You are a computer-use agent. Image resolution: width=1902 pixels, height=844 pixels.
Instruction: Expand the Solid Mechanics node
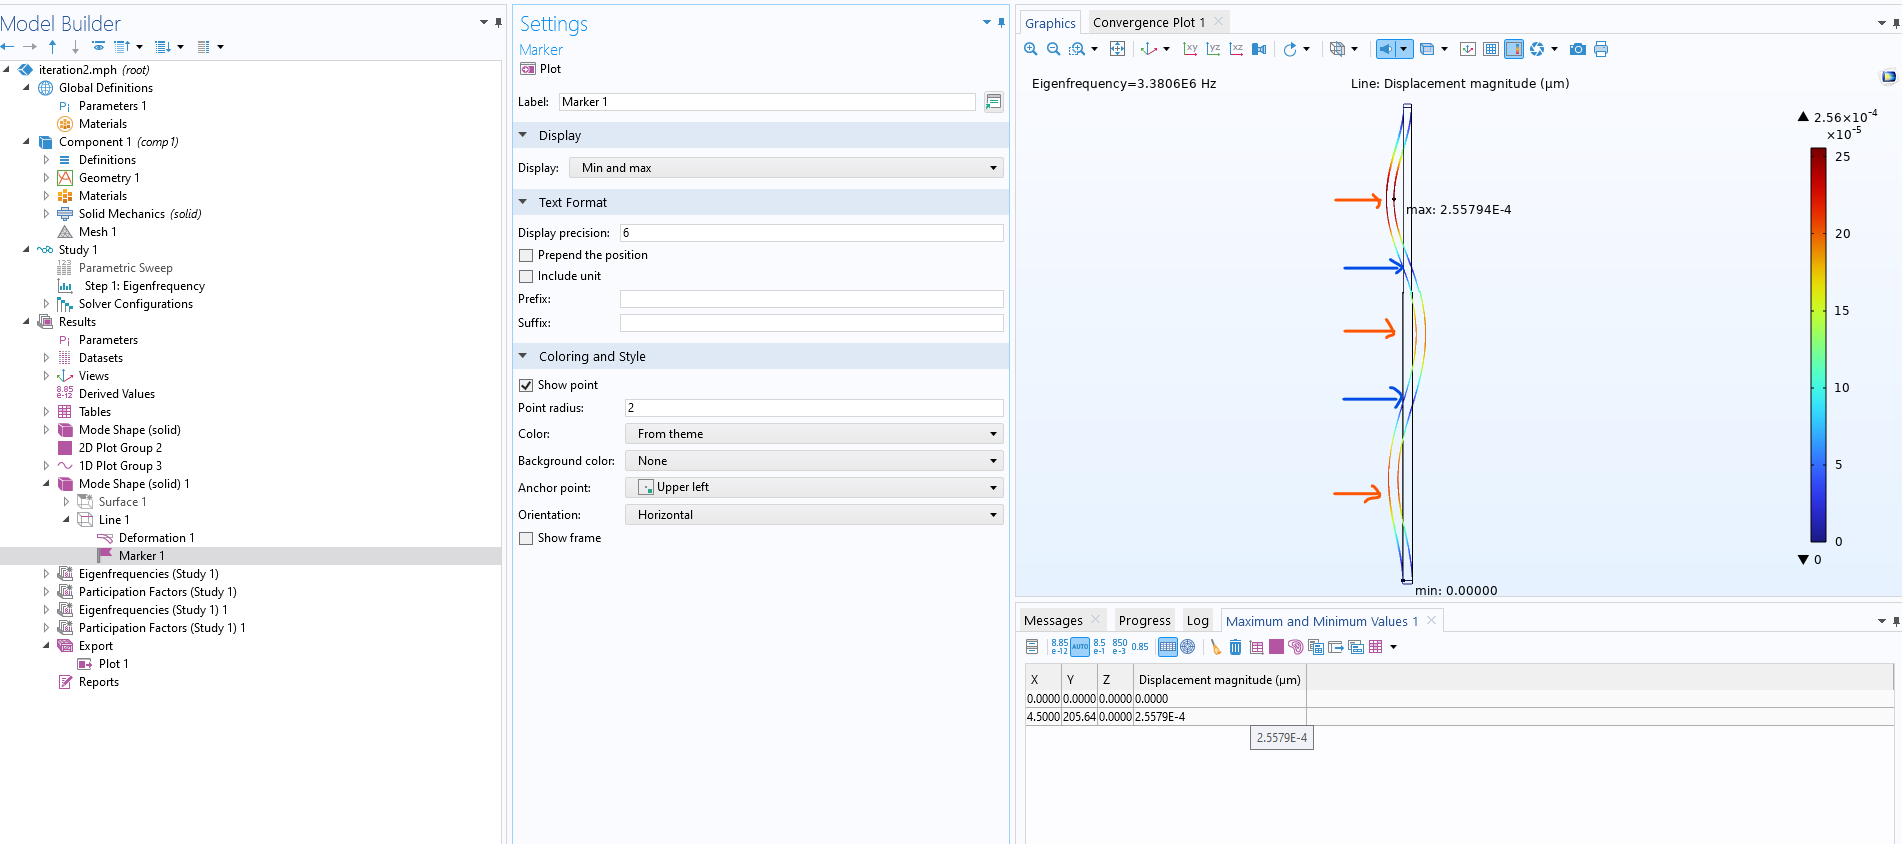[46, 214]
